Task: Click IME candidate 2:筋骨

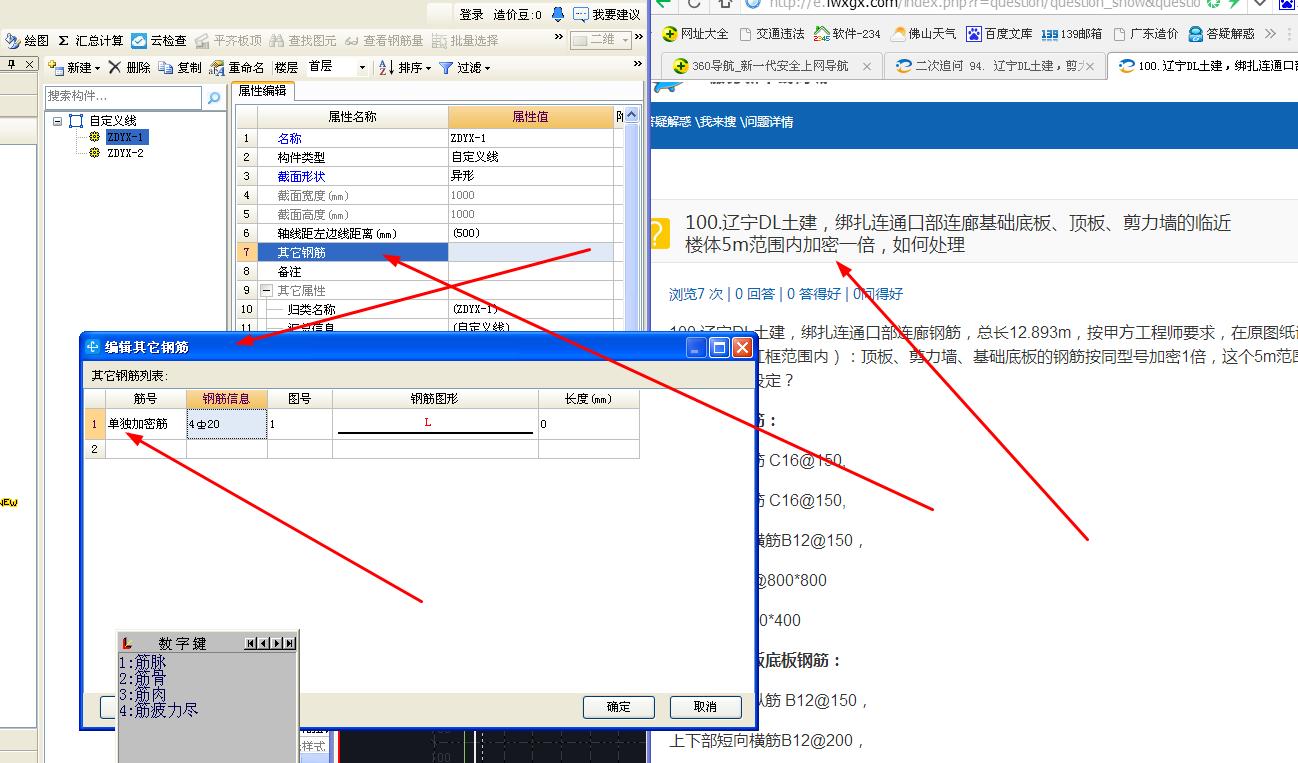Action: [143, 679]
